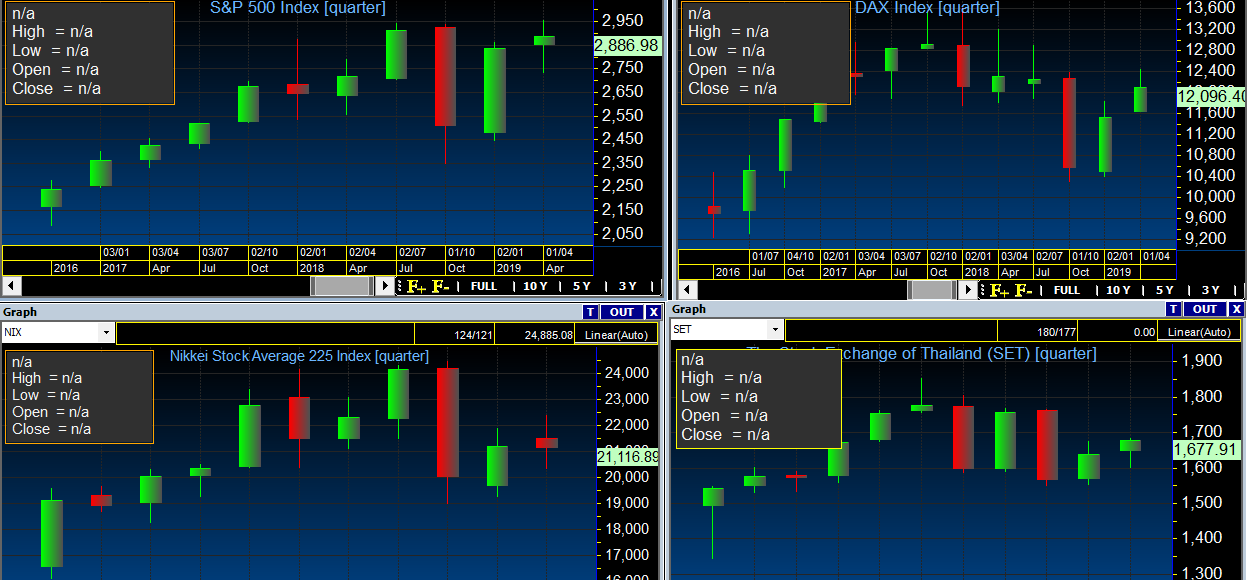Screen dimensions: 1247x580
Task: Show FULL range on the DAX chart
Action: coord(1067,290)
